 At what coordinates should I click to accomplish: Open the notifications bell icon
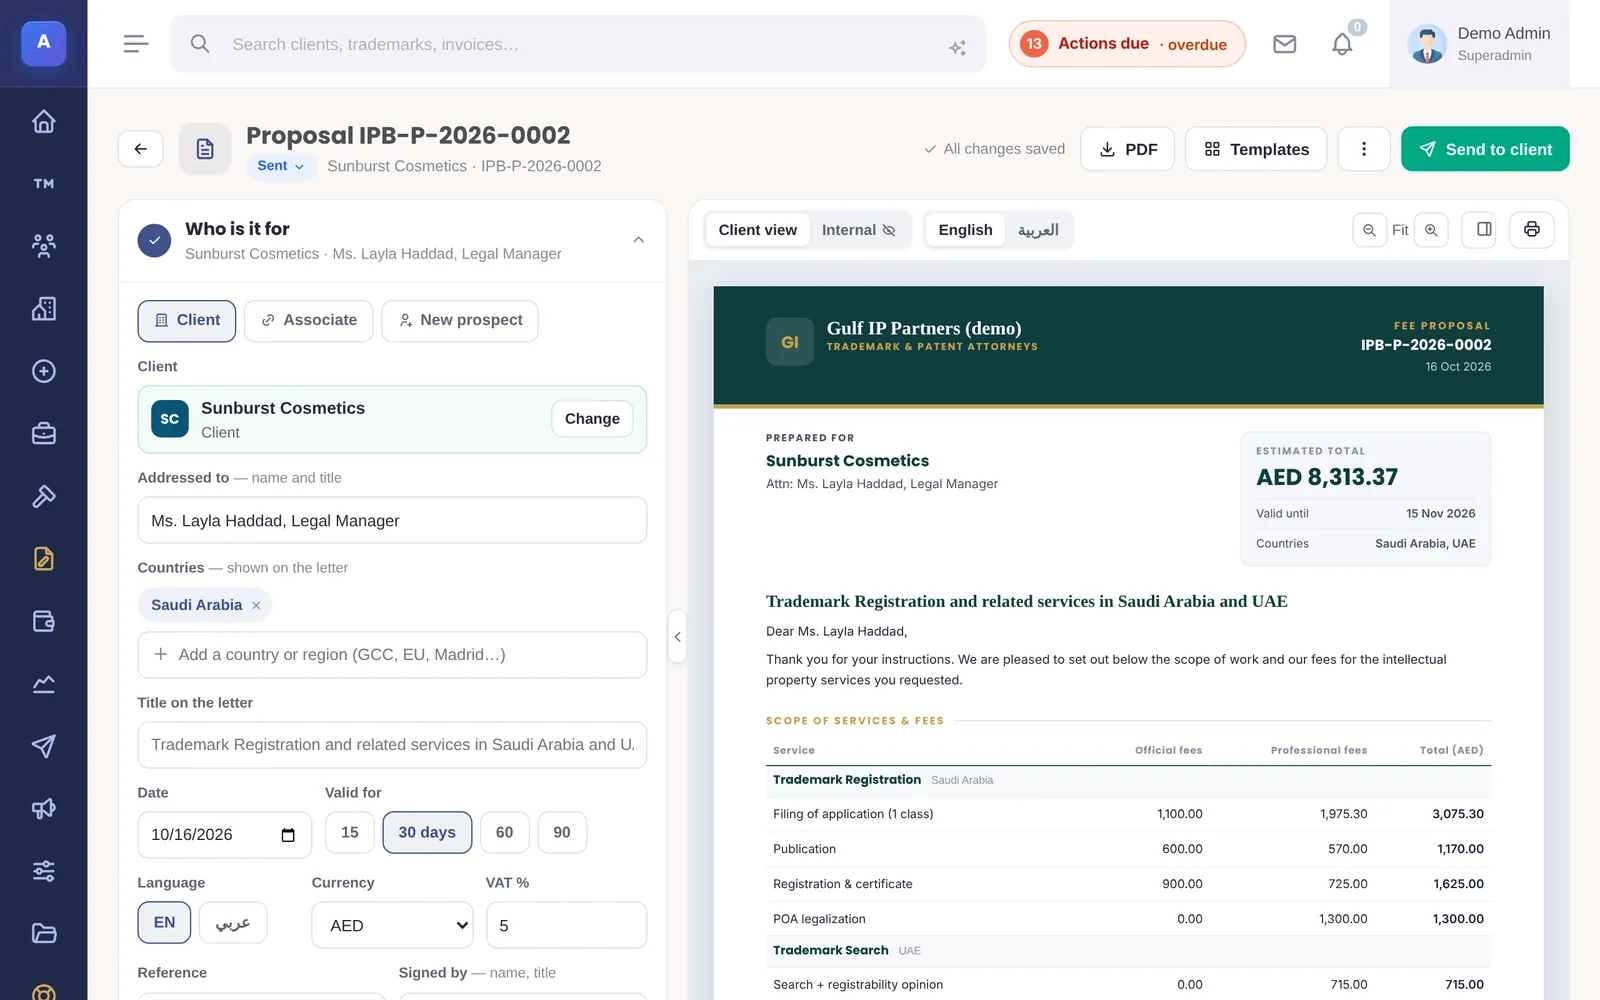click(x=1342, y=44)
